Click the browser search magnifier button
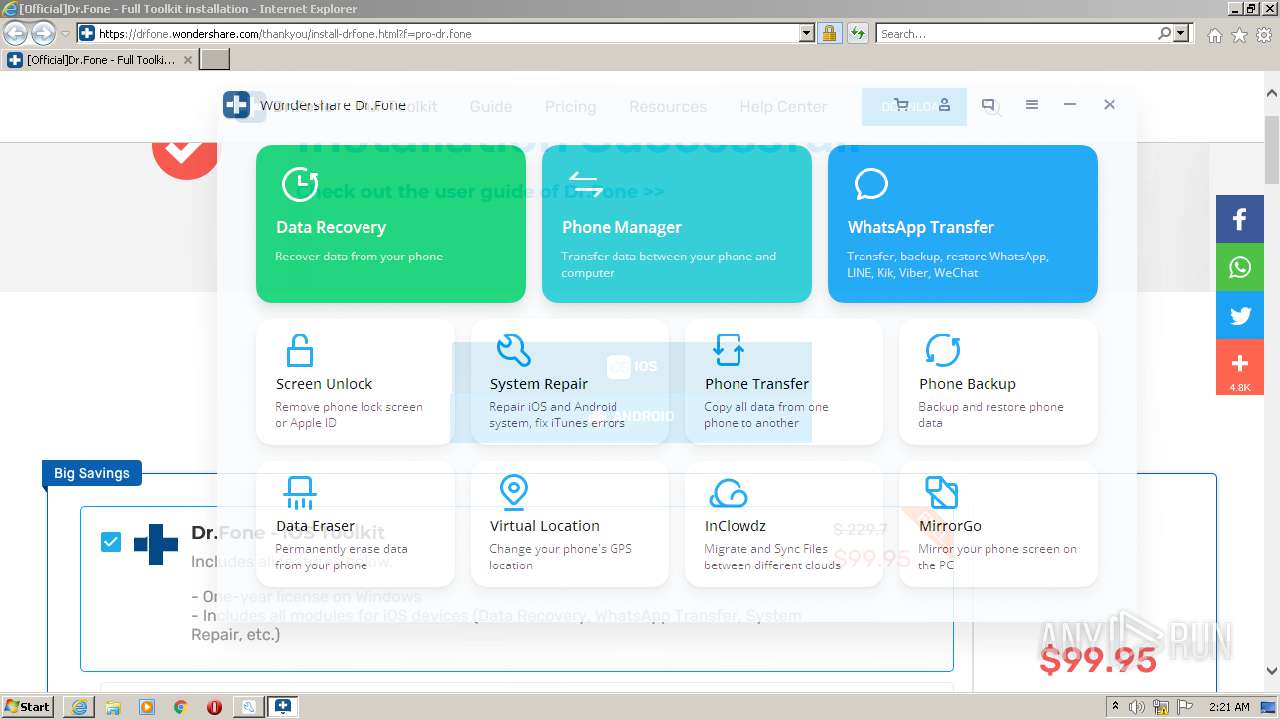Image resolution: width=1280 pixels, height=720 pixels. 1165,33
